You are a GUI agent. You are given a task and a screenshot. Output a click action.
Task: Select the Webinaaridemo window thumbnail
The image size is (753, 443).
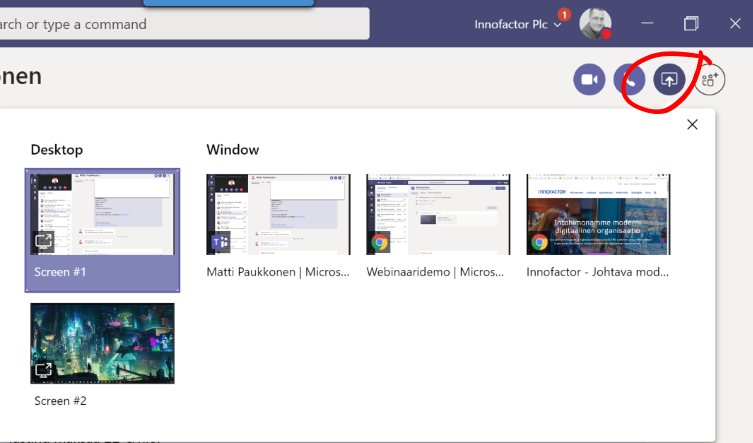coord(438,214)
